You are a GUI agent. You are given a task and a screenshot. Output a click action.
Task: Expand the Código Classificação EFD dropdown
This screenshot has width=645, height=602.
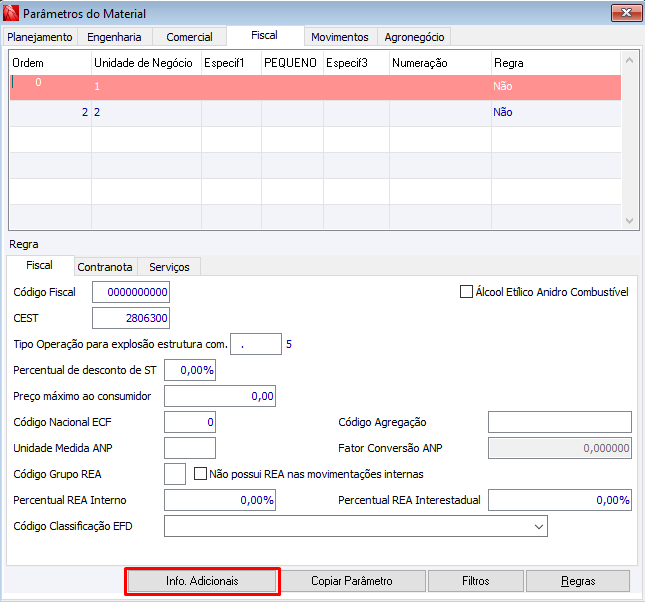pos(538,526)
